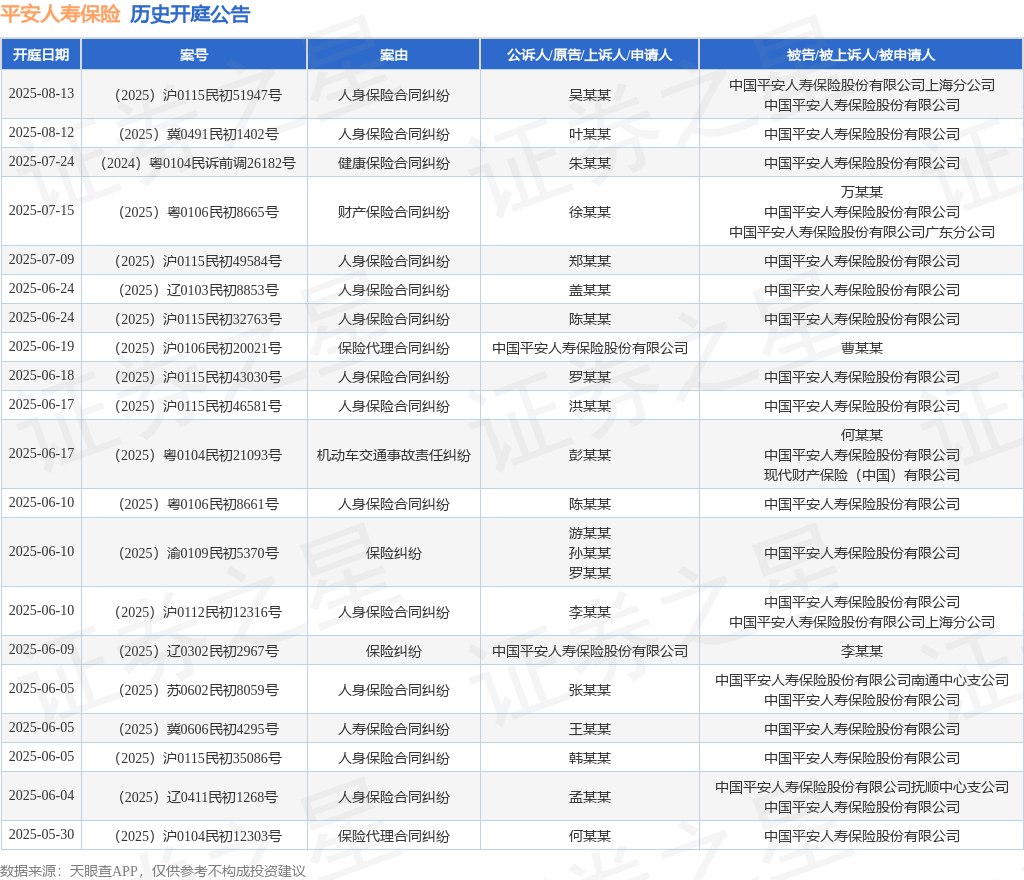The image size is (1024, 880).
Task: Select case number (2025)沪0115民初46581号
Action: [x=198, y=406]
